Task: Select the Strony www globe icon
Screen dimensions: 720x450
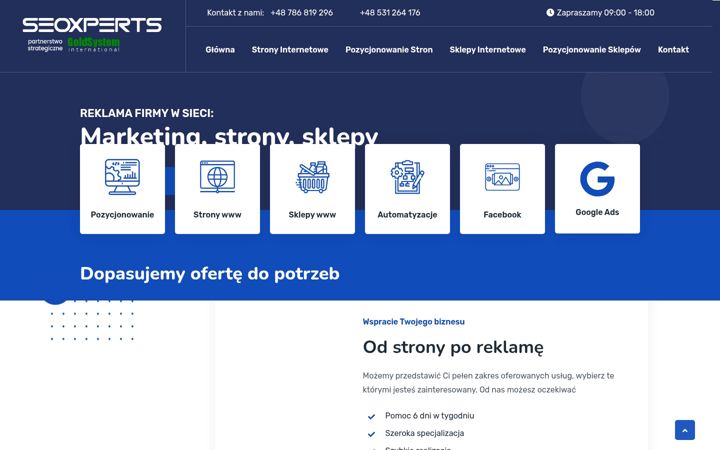Action: (x=217, y=177)
